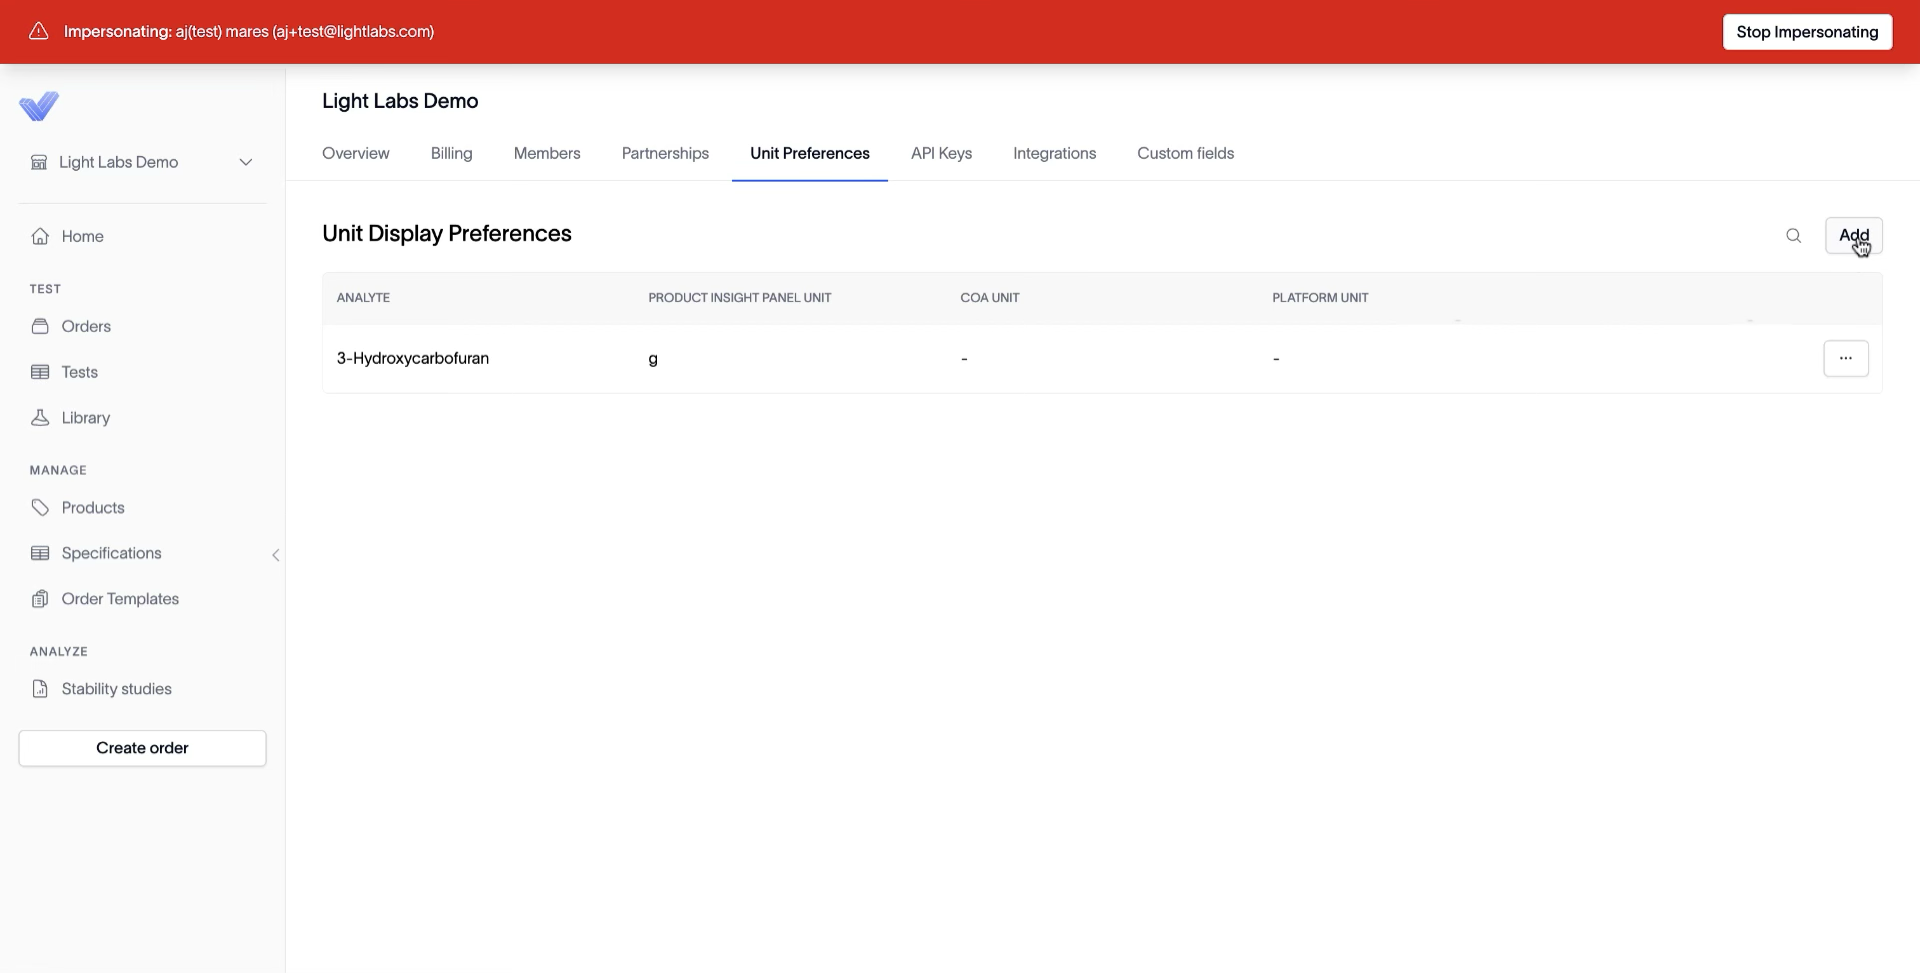This screenshot has width=1920, height=973.
Task: Click the Light Labs checkmark logo
Action: [39, 106]
